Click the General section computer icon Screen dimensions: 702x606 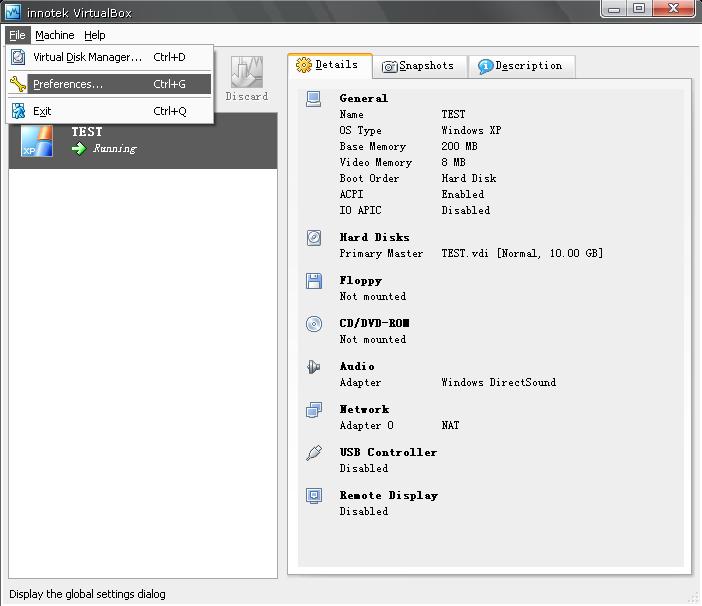click(313, 99)
